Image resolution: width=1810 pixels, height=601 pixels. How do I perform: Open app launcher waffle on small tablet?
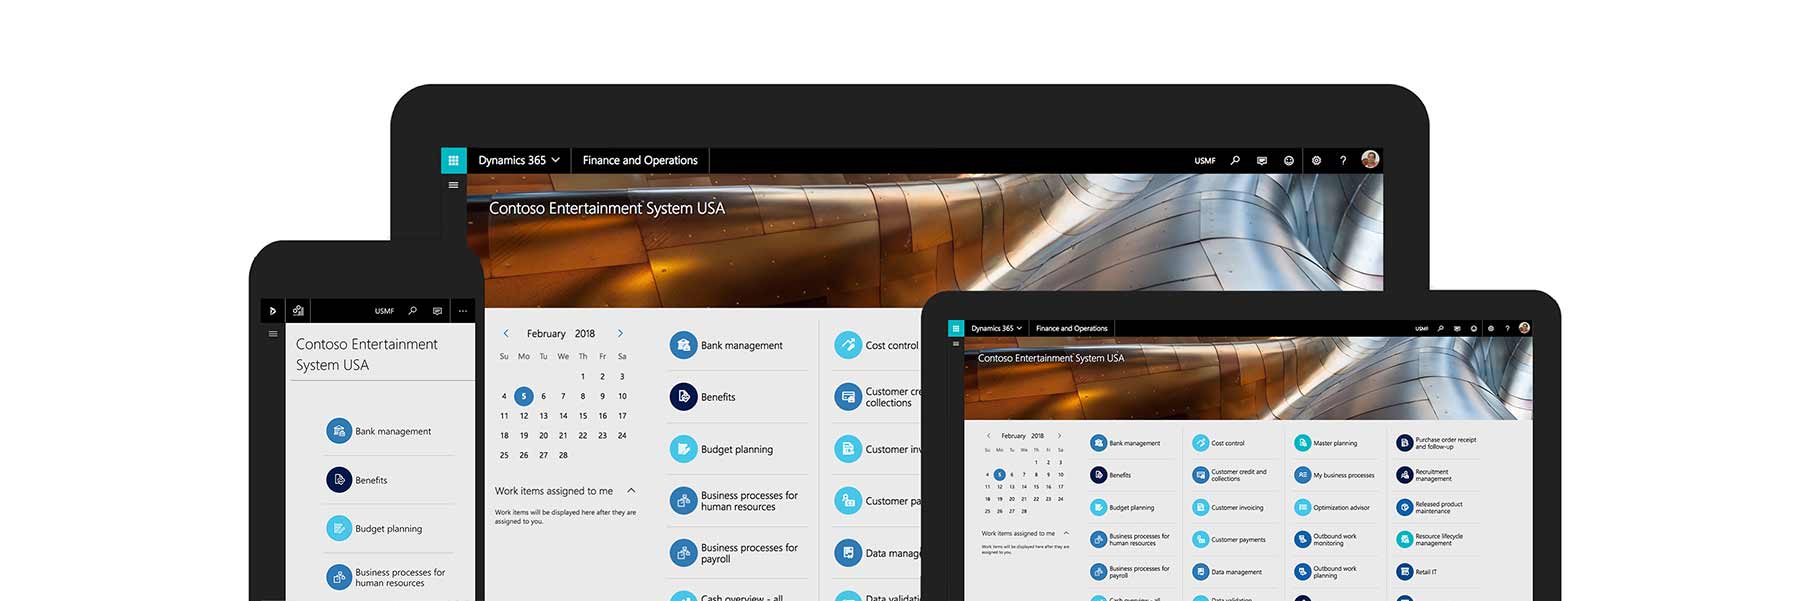coord(956,328)
